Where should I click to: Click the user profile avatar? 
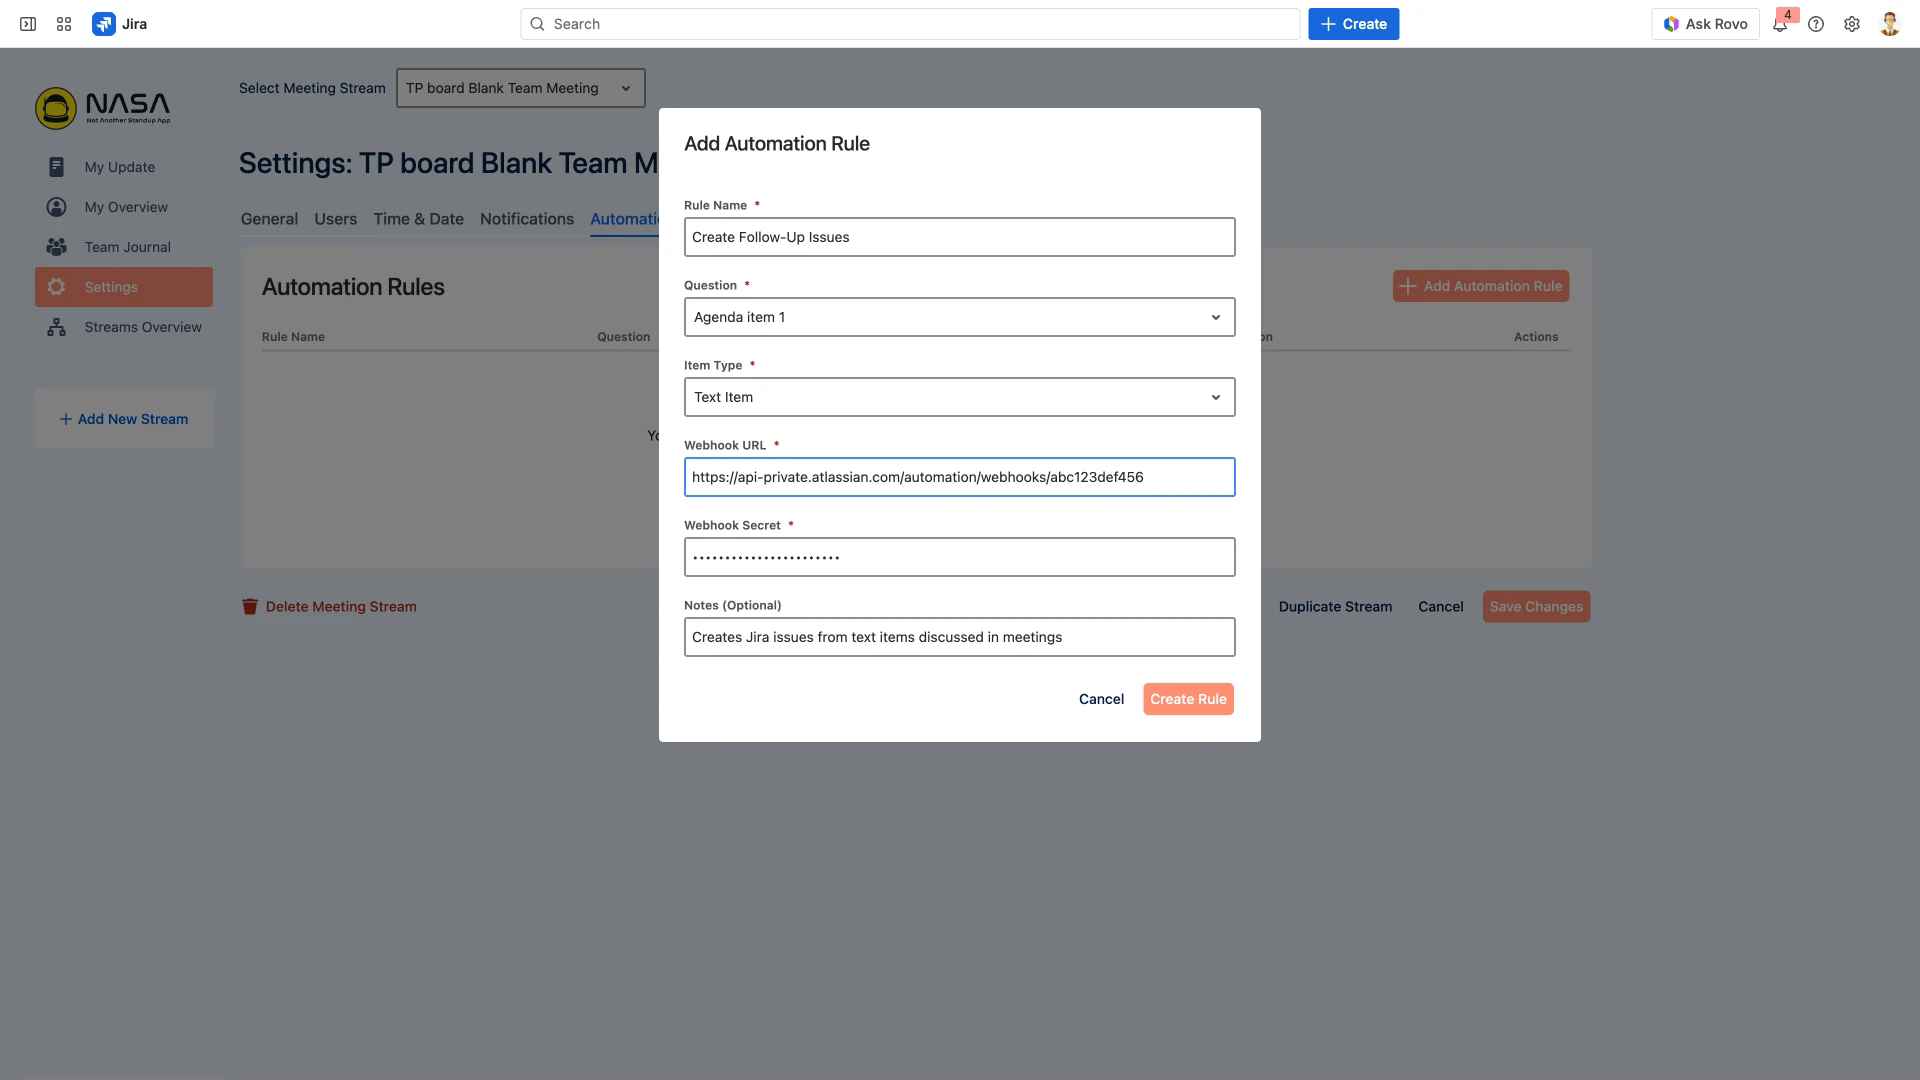click(x=1889, y=24)
